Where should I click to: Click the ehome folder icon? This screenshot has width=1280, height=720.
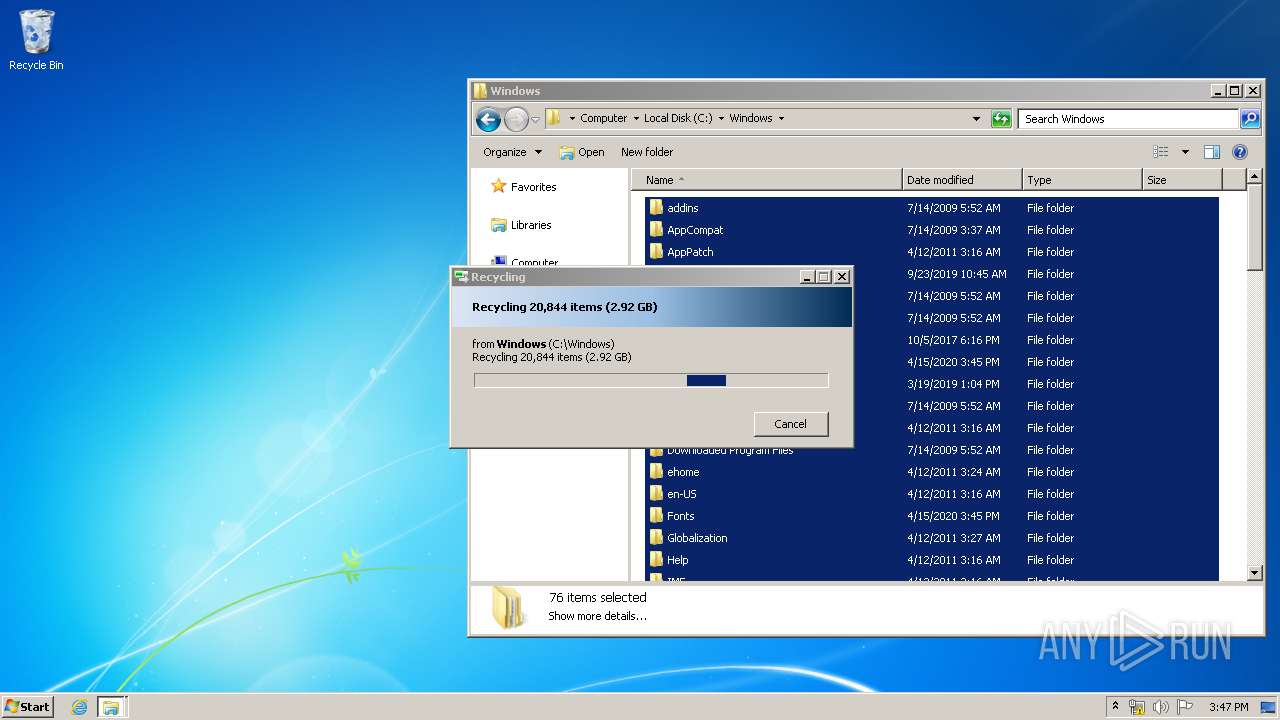coord(656,471)
